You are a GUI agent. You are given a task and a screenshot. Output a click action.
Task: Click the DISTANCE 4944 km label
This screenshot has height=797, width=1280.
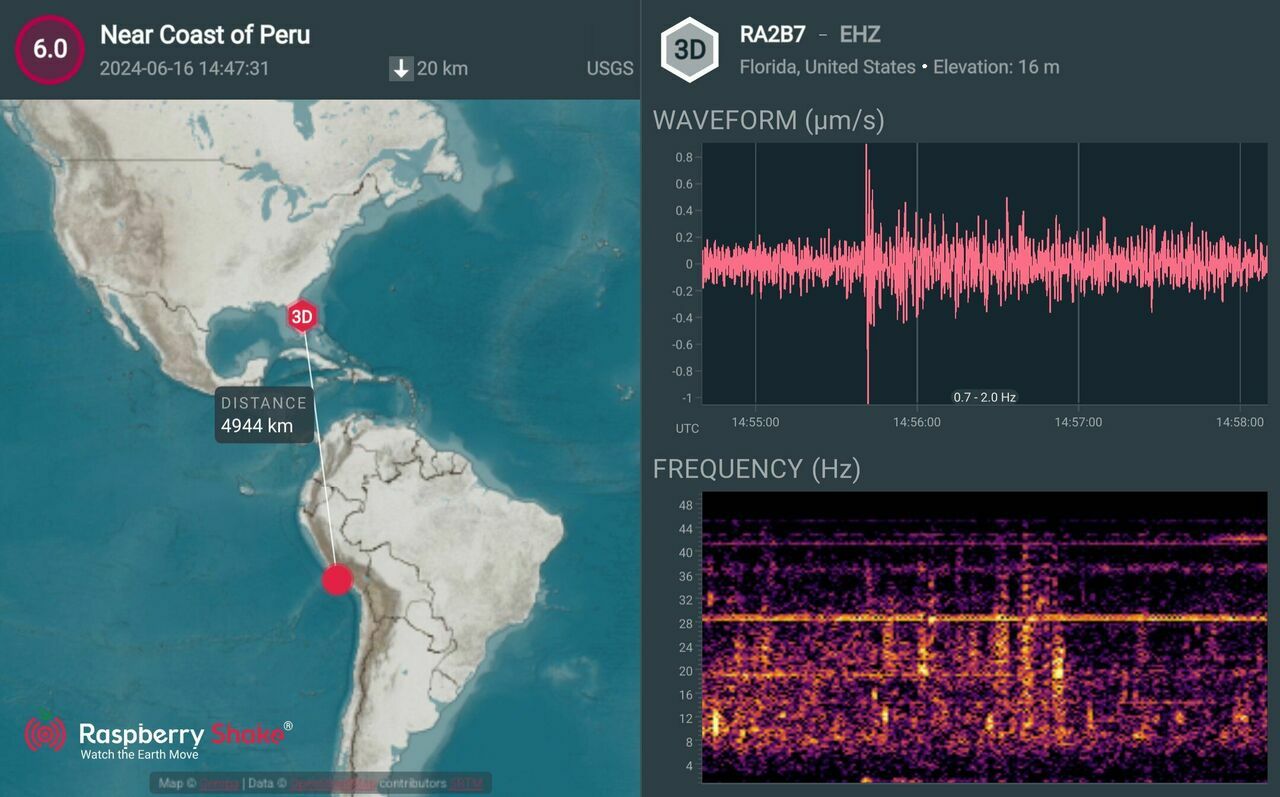coord(264,415)
